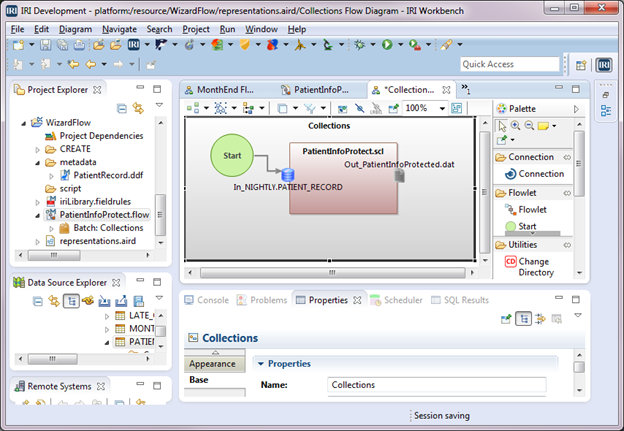Collapse the metadata folder

click(37, 163)
